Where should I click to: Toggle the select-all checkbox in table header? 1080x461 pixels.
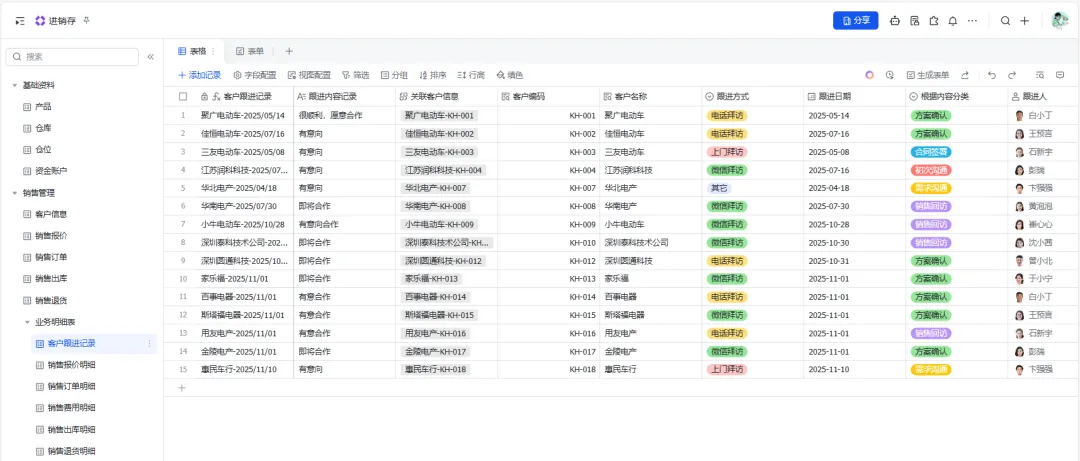(183, 96)
